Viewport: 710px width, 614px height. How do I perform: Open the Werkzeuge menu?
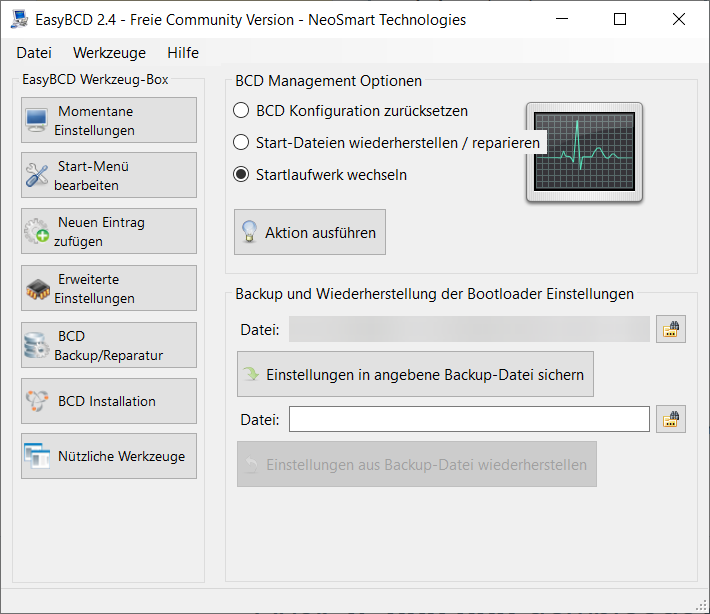point(109,53)
